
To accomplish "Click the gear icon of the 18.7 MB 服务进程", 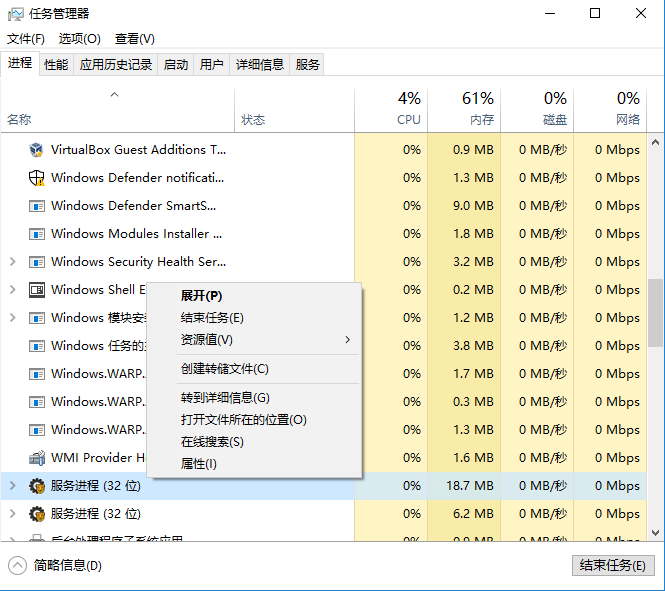I will point(37,486).
